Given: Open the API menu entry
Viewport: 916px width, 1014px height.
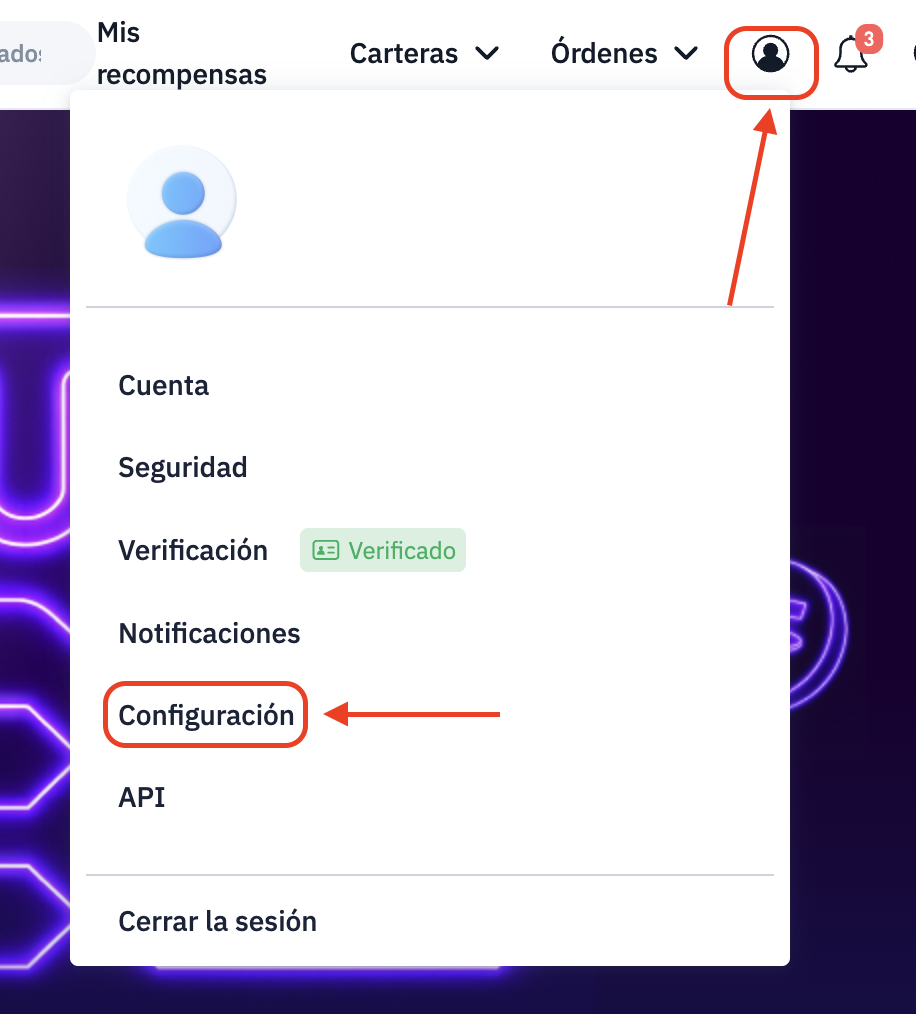Looking at the screenshot, I should [x=142, y=797].
